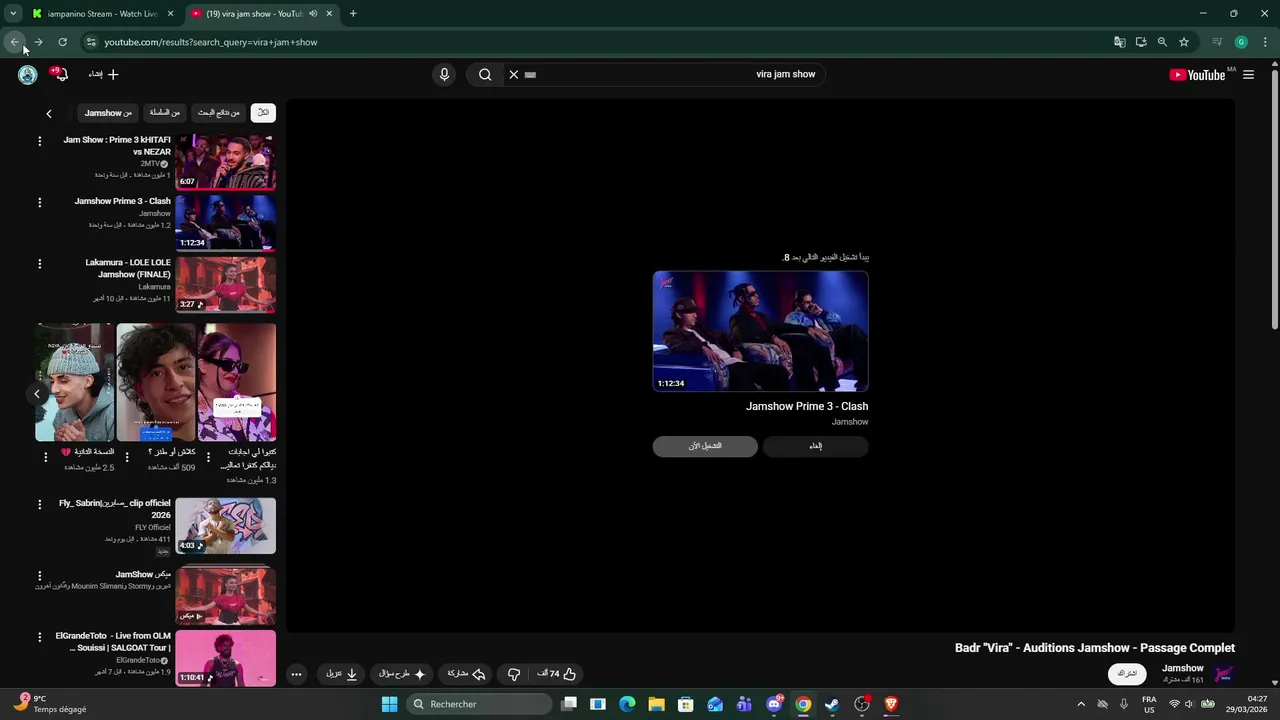
Task: Open the Windows Start menu
Action: pos(389,704)
